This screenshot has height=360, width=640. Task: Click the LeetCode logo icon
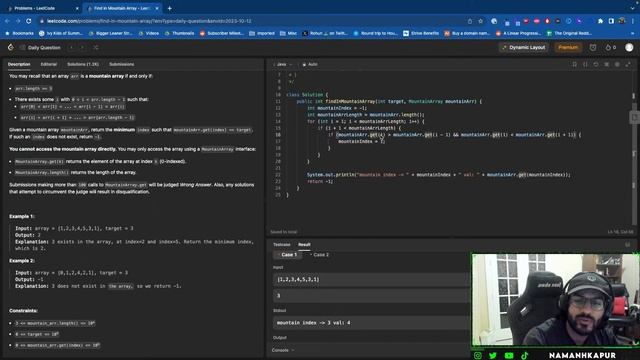pyautogui.click(x=11, y=48)
